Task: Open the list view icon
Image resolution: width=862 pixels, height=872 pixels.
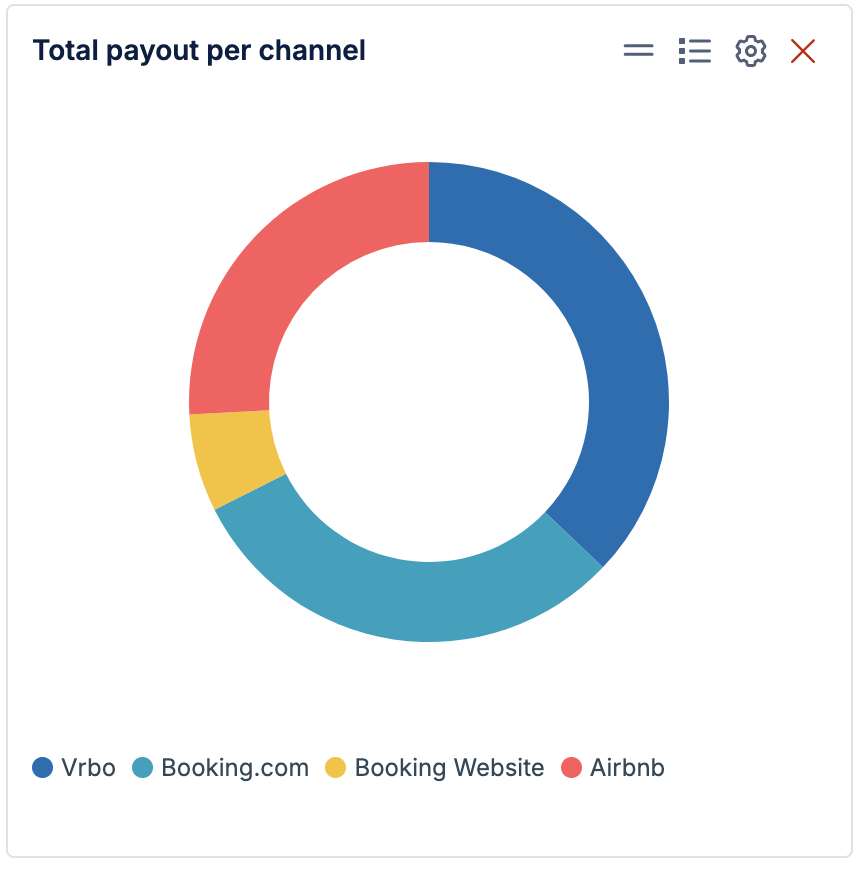Action: pos(695,51)
